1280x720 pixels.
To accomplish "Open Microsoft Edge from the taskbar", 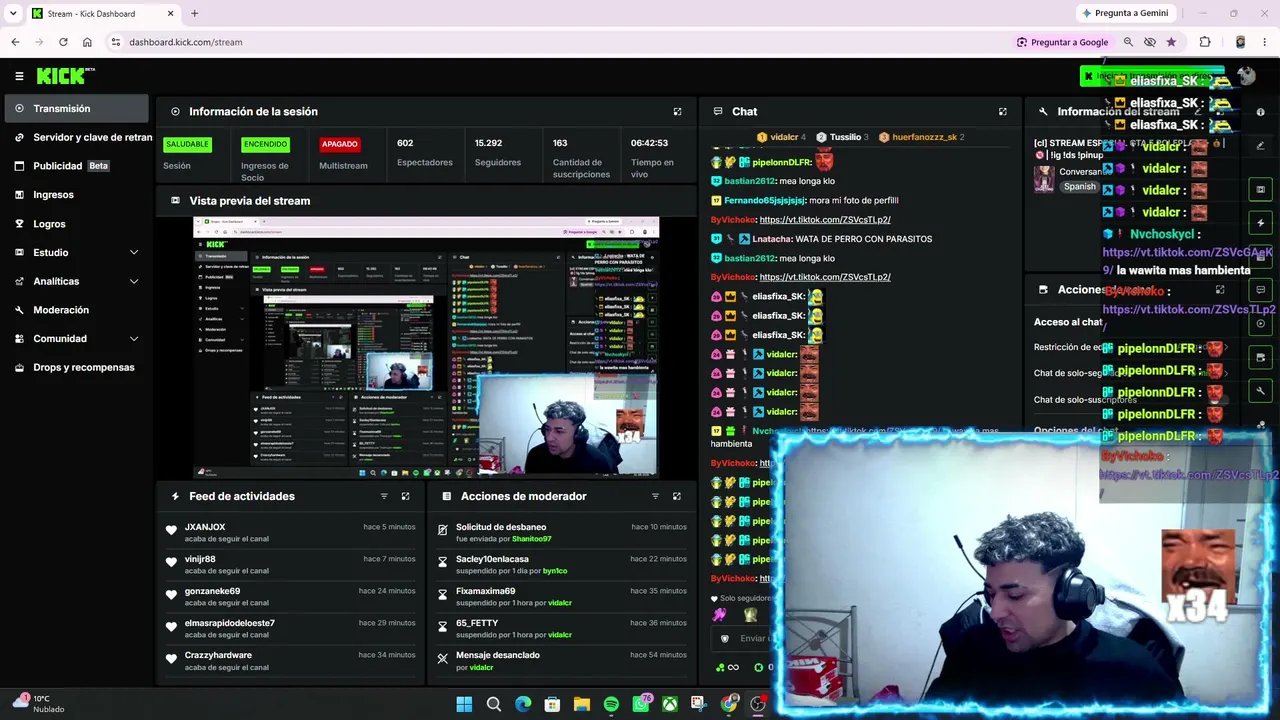I will (x=523, y=705).
